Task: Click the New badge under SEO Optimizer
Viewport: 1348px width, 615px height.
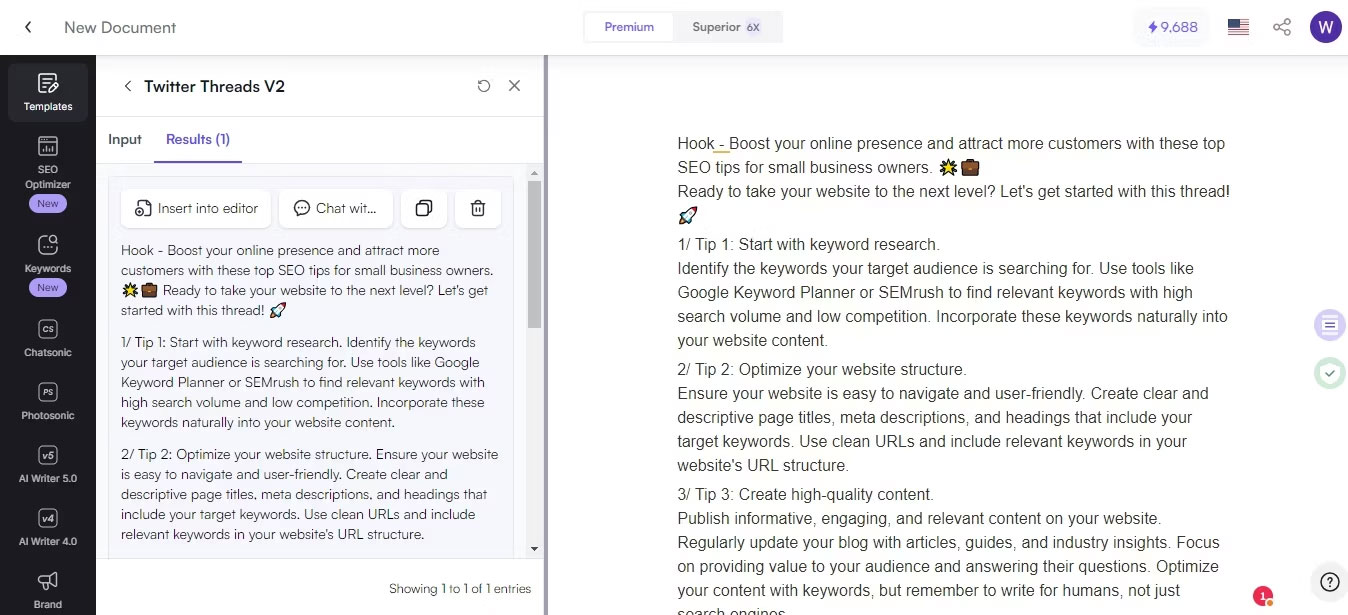Action: pyautogui.click(x=48, y=203)
